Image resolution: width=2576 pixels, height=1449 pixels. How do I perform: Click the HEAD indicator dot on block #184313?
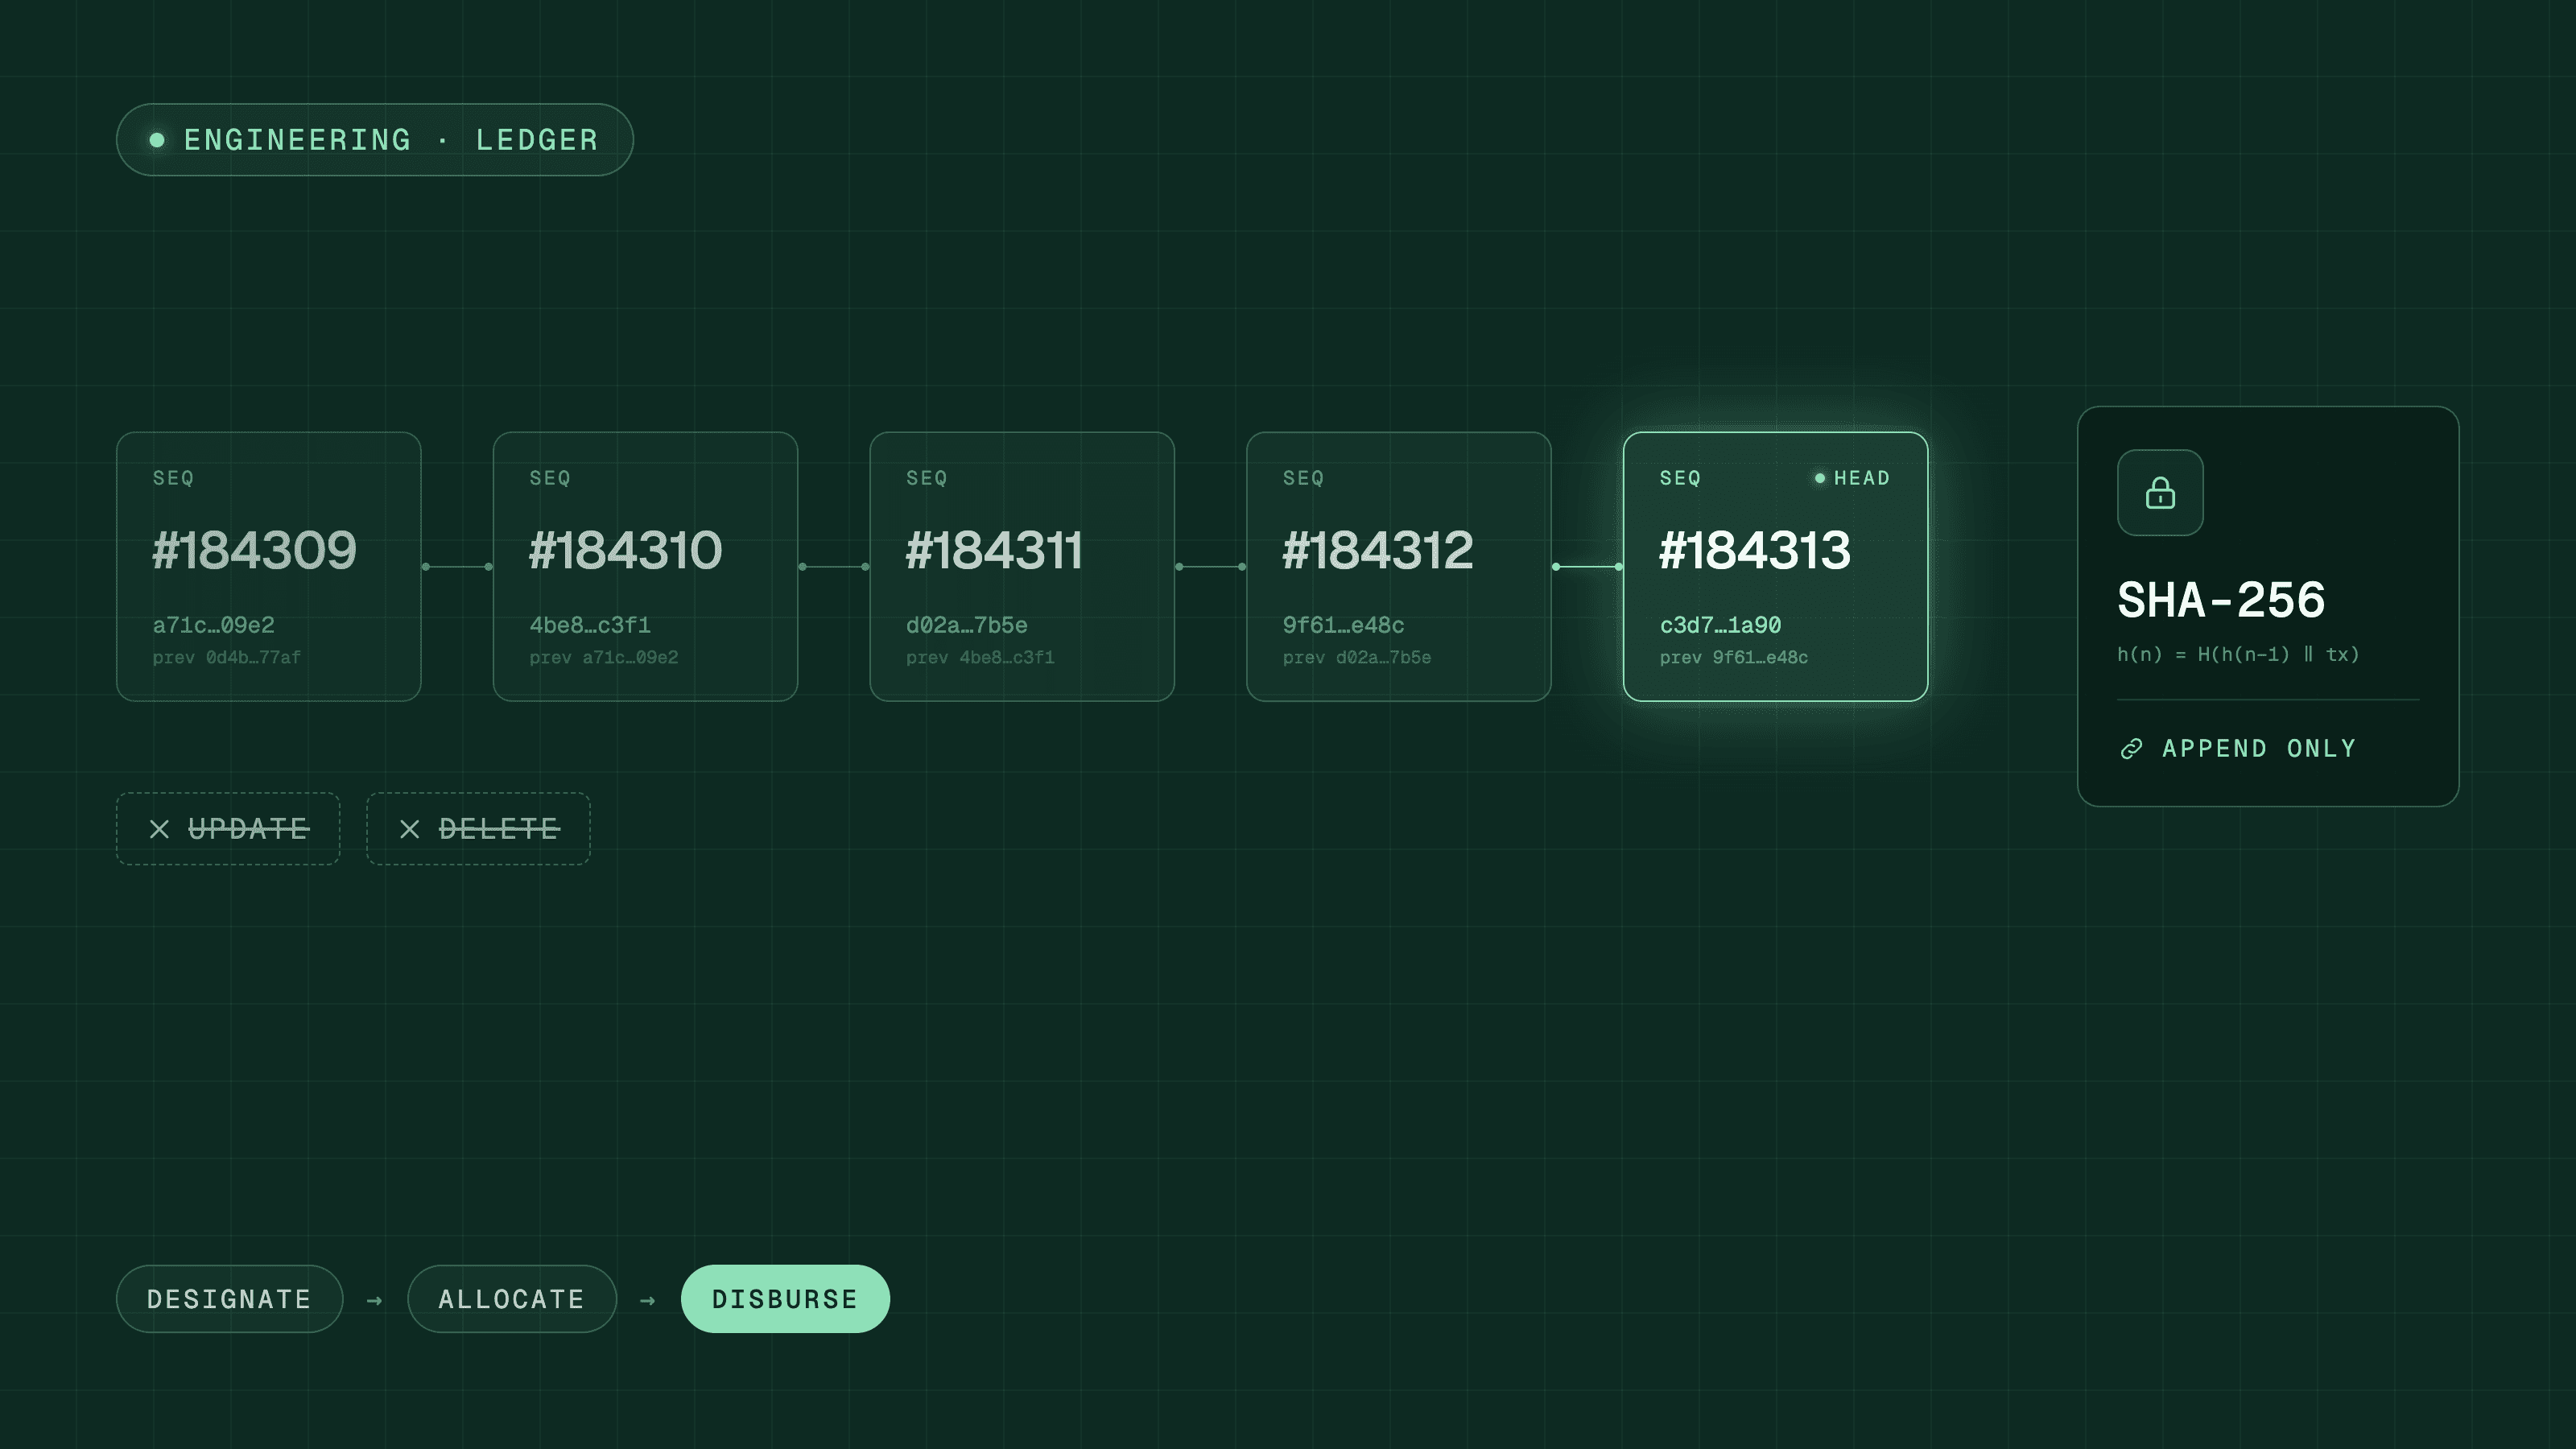tap(1820, 478)
